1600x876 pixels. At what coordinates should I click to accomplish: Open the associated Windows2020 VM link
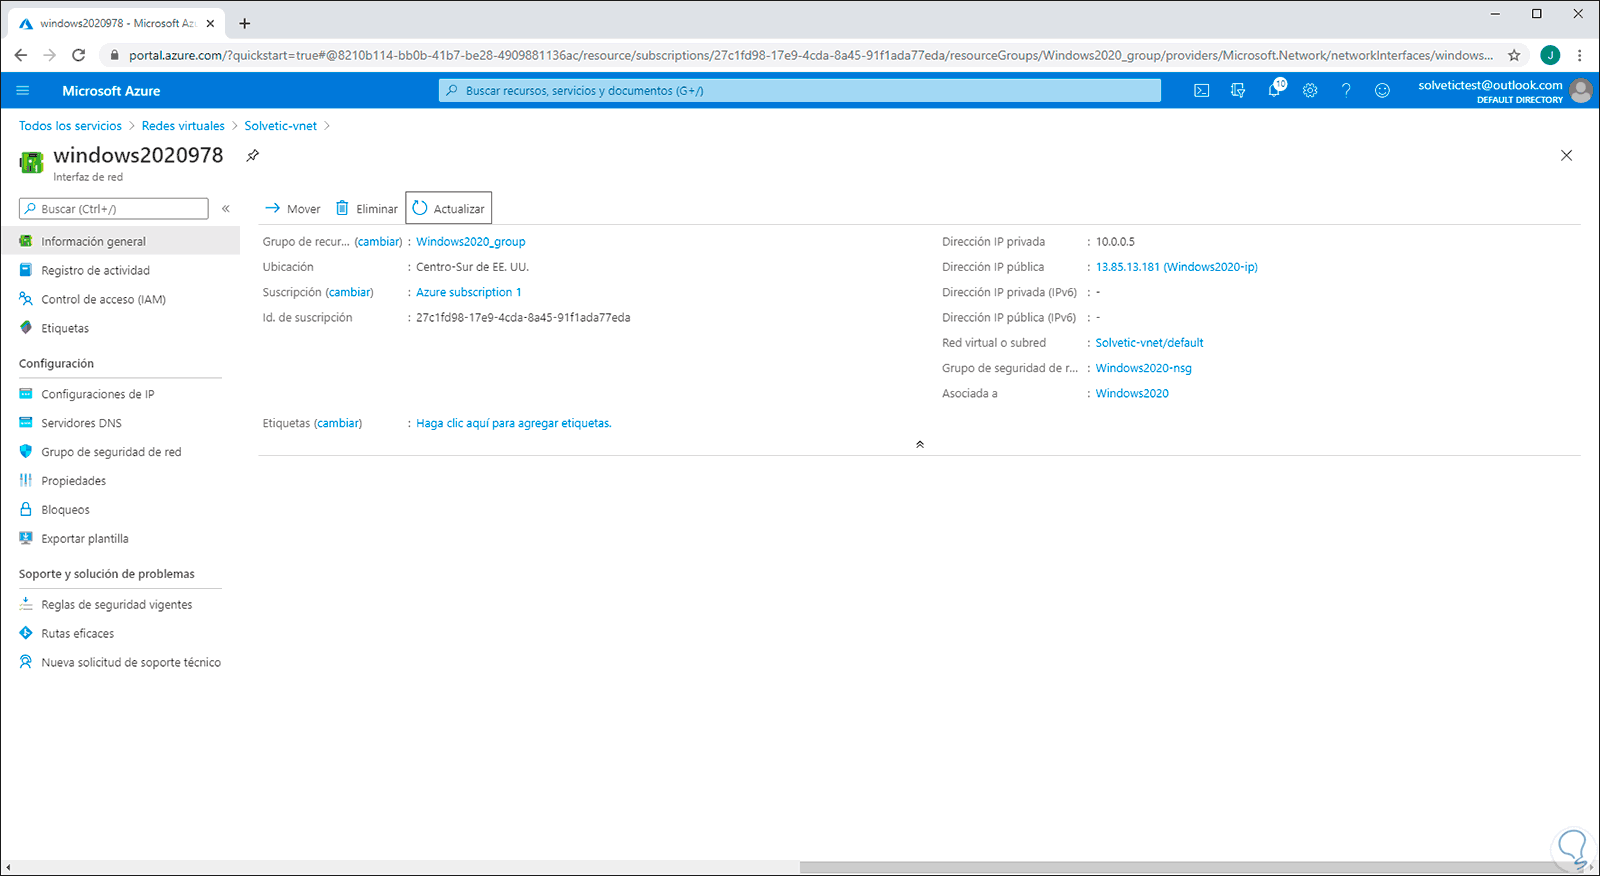point(1132,394)
